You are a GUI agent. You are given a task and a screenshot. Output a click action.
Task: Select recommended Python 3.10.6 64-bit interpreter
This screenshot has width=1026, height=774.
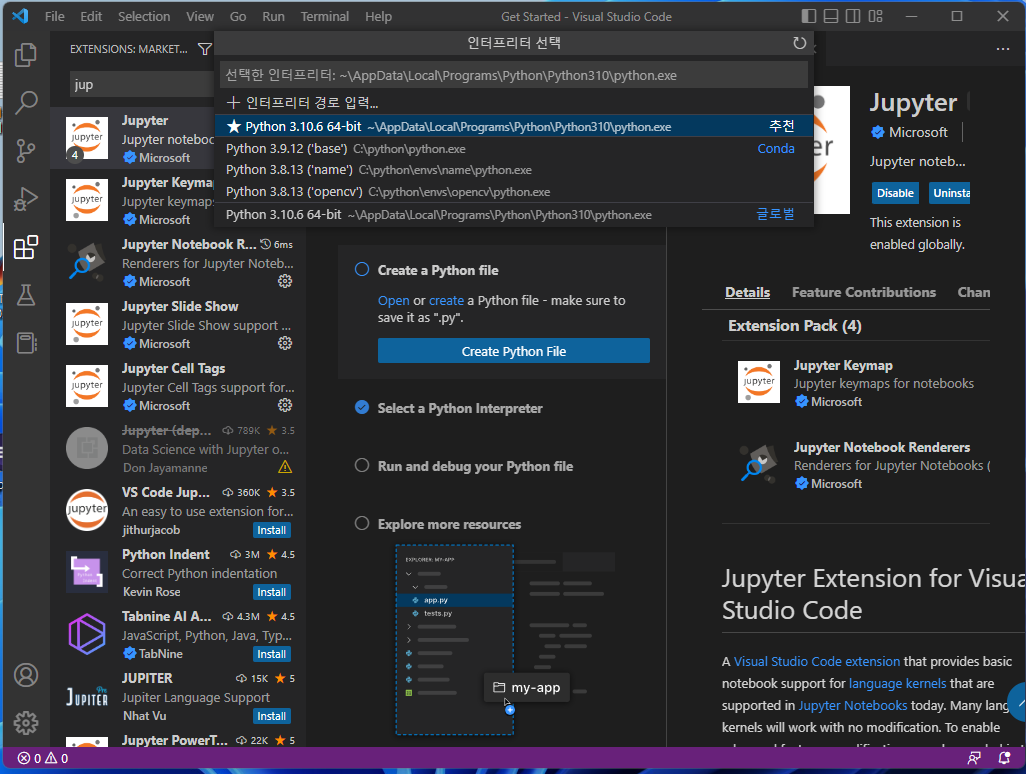point(514,126)
